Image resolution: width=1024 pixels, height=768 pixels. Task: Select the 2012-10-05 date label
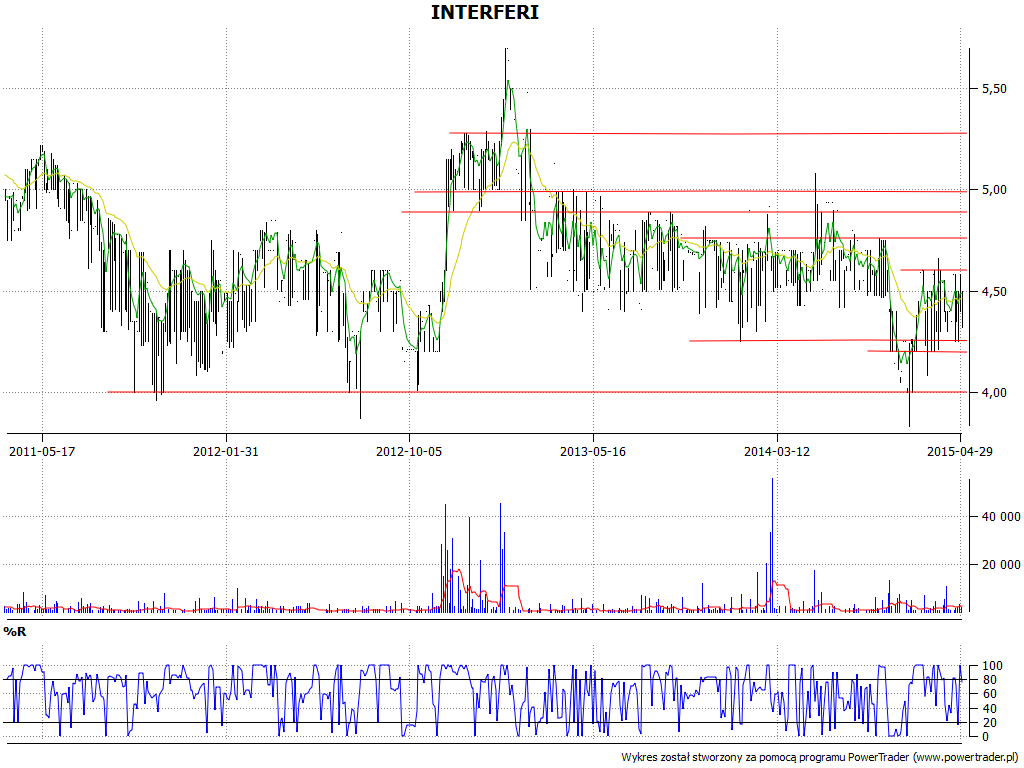[409, 451]
